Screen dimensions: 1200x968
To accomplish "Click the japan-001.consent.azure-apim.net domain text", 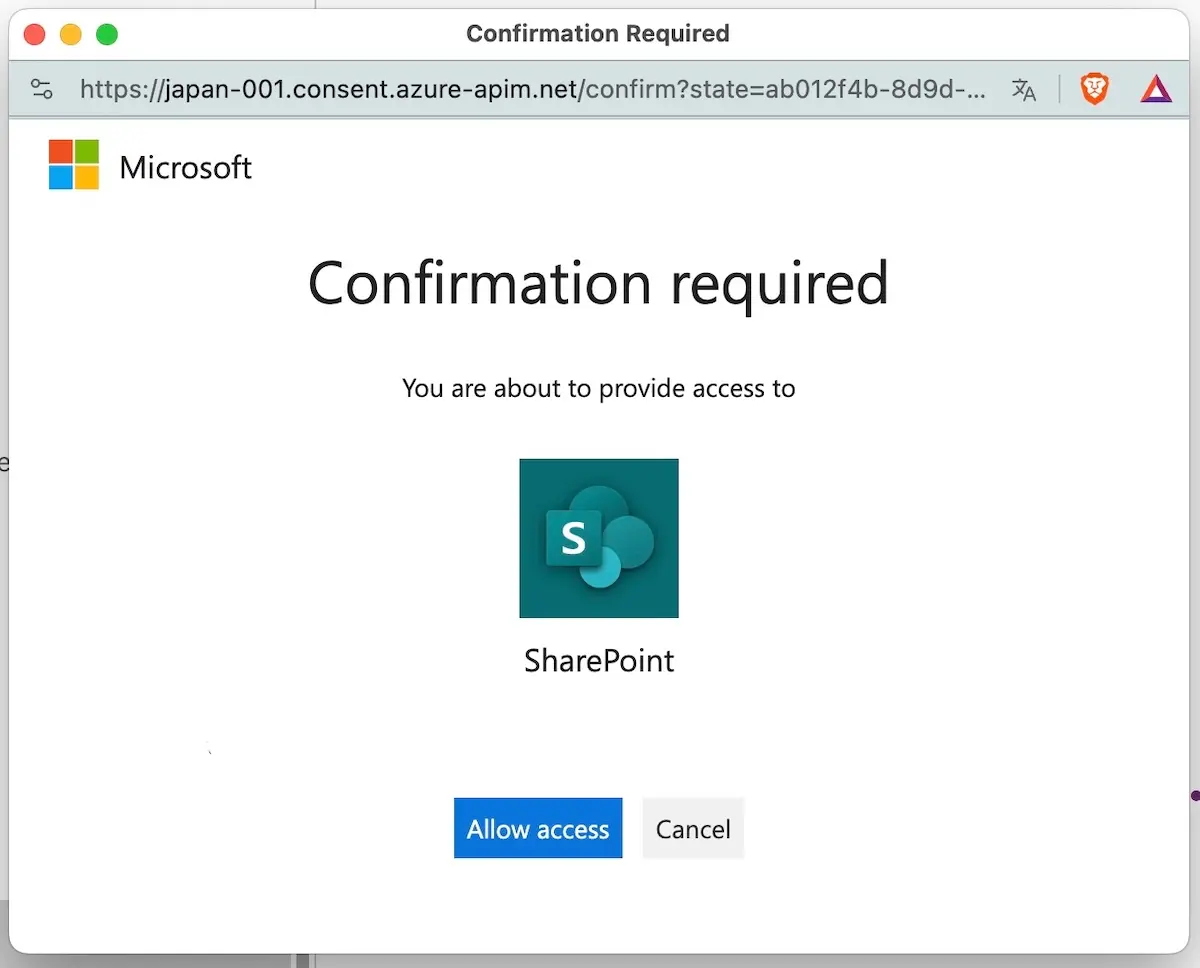I will 328,90.
